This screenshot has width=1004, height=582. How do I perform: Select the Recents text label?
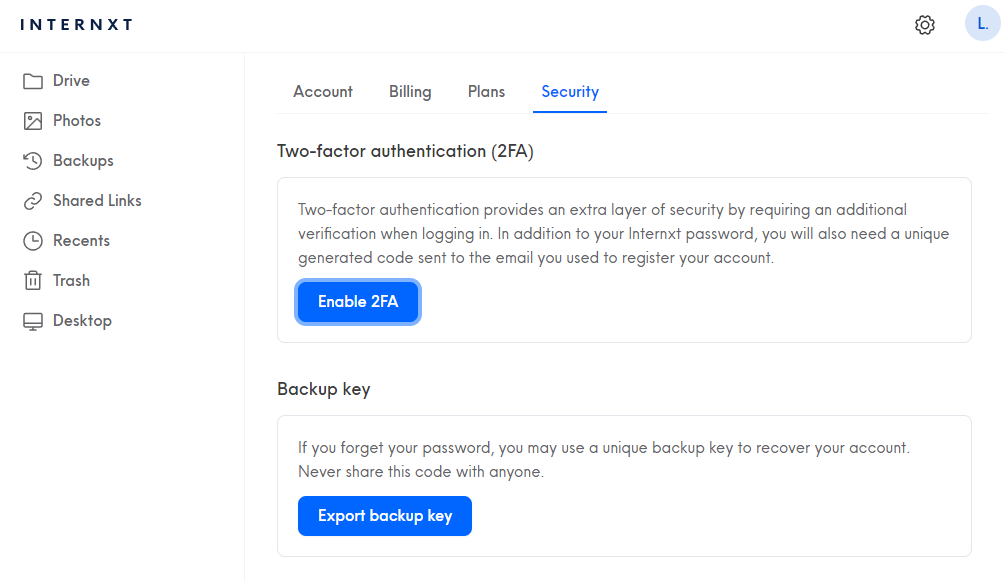(x=81, y=241)
